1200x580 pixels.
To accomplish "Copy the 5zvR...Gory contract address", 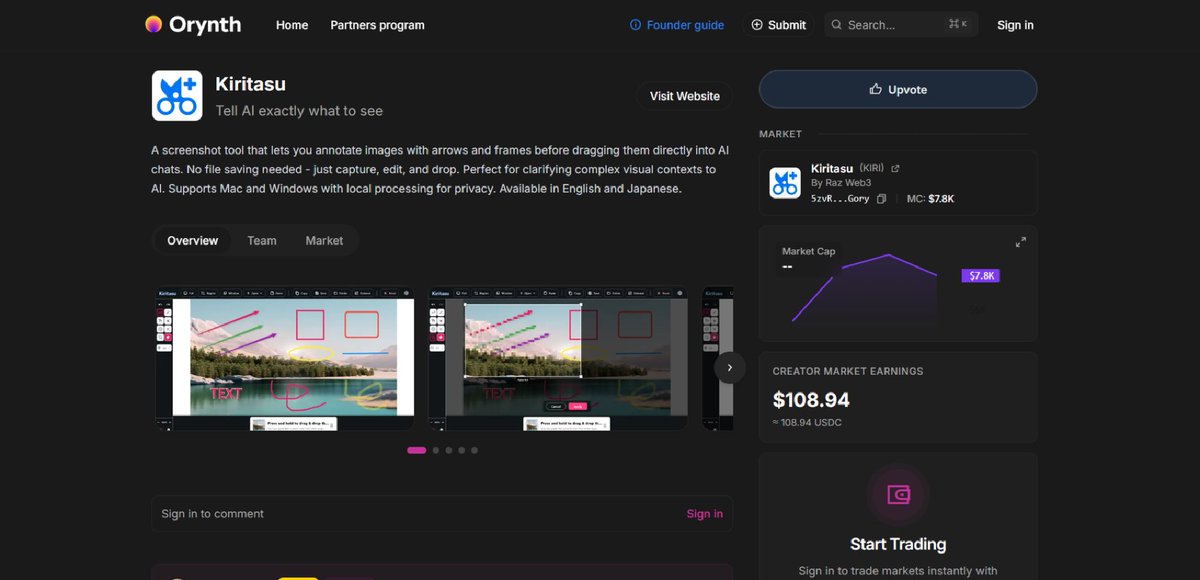I will point(881,199).
